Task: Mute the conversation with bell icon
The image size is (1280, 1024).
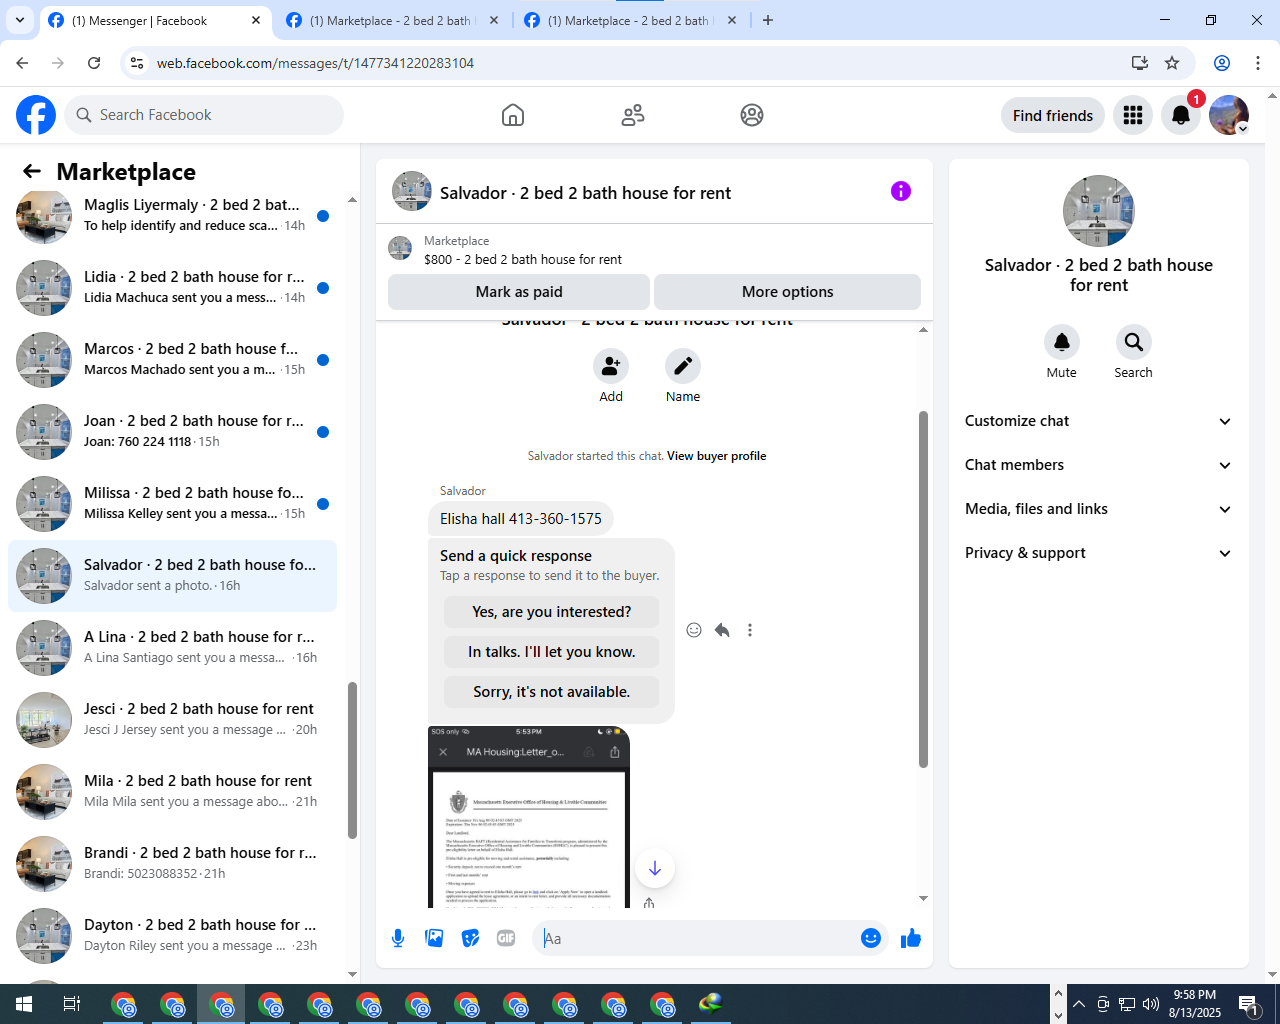Action: click(x=1062, y=342)
